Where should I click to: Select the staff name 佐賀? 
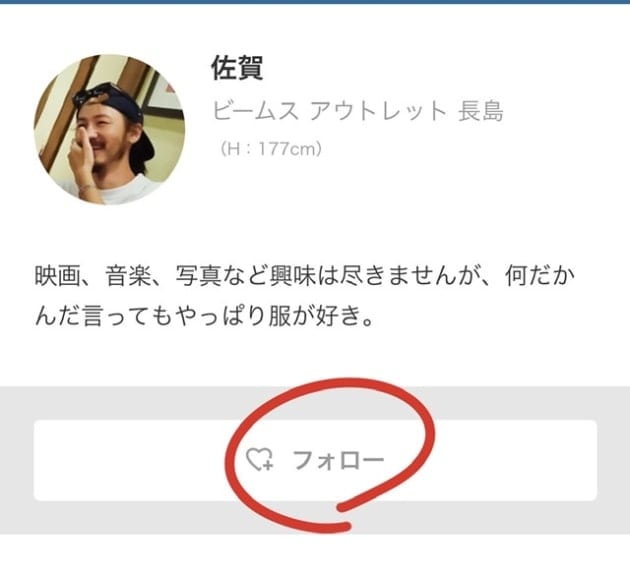tap(237, 67)
